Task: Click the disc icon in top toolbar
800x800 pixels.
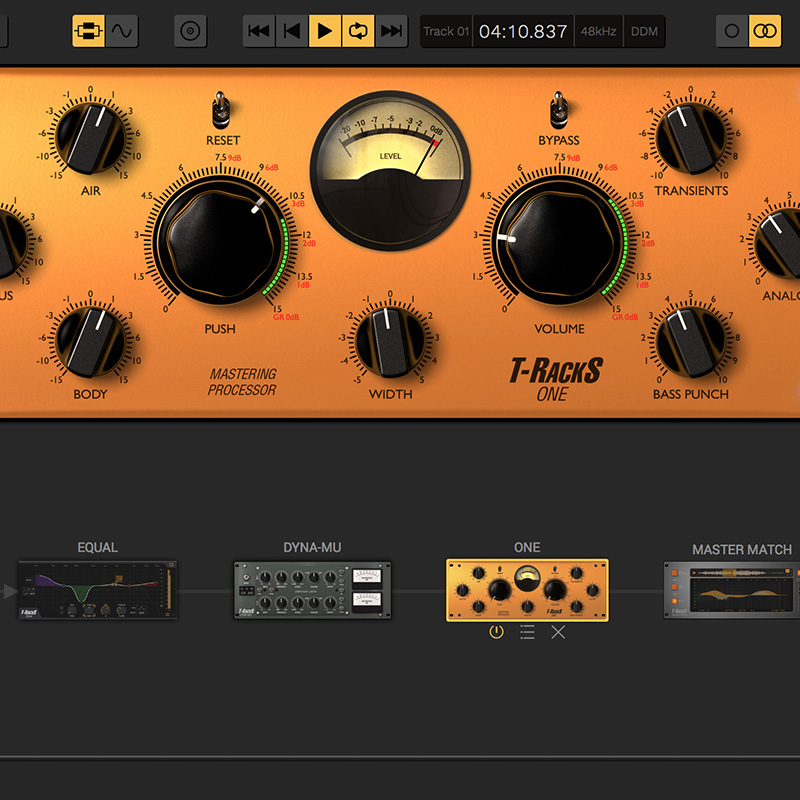Action: 190,31
